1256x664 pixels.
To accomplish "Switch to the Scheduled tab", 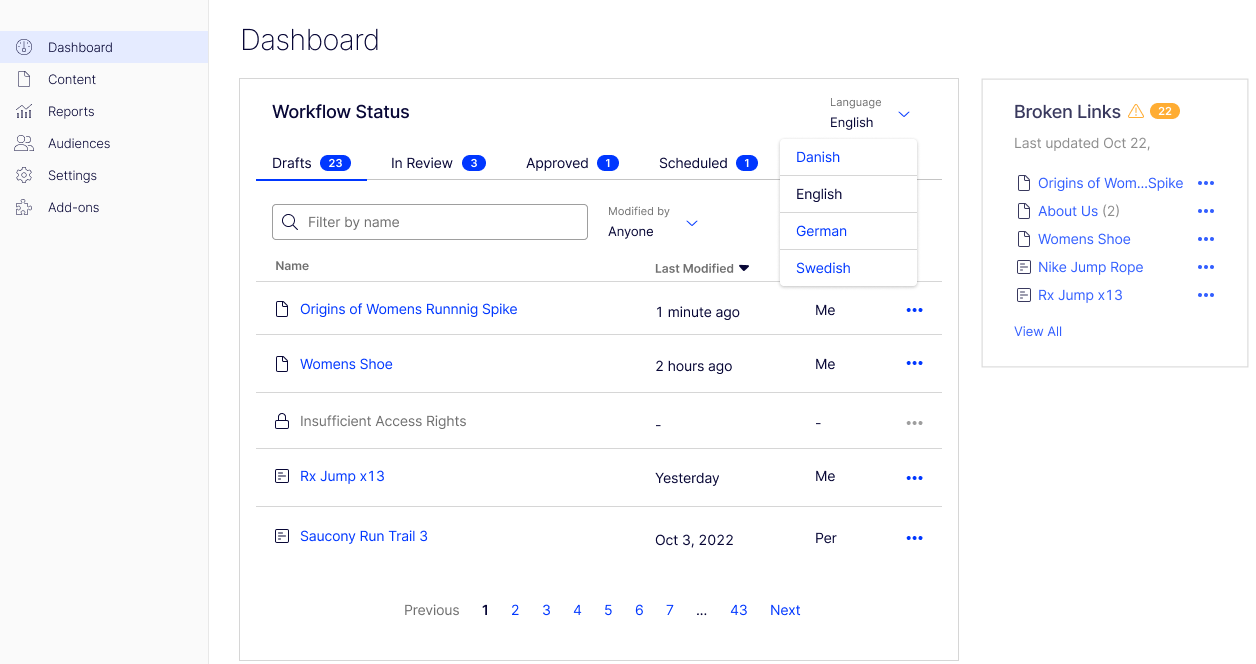I will (708, 163).
